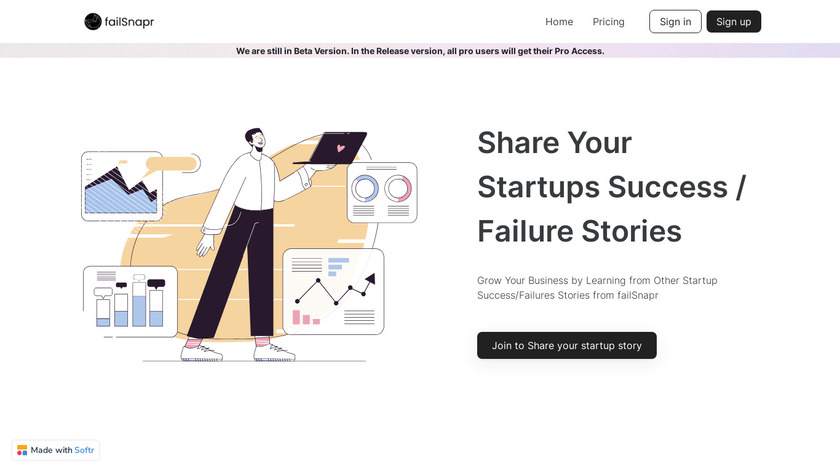The height and width of the screenshot is (472, 840).
Task: Click the line chart card with arrow
Action: click(x=333, y=290)
